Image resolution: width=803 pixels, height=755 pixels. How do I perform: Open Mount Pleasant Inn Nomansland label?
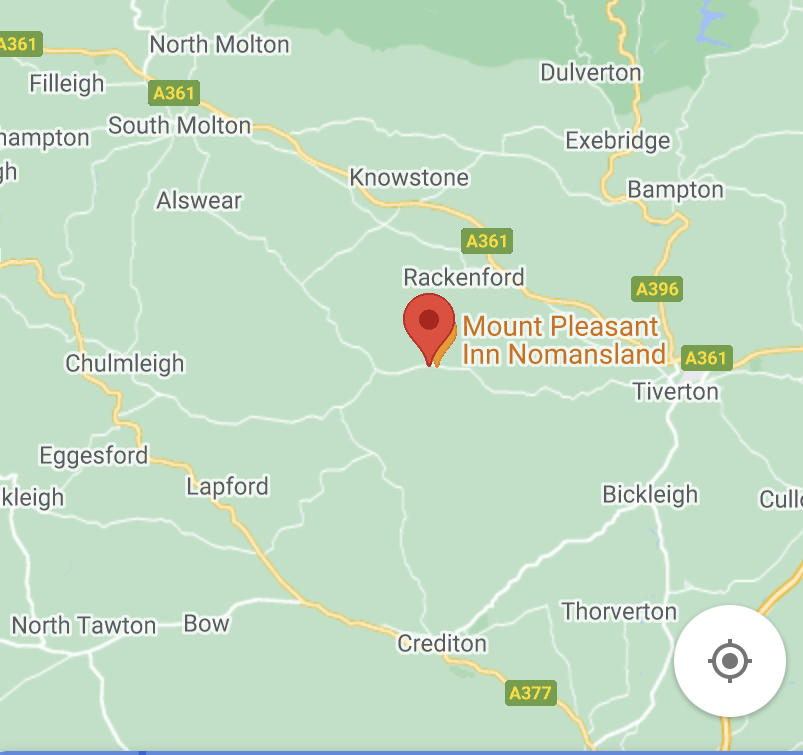[x=564, y=340]
